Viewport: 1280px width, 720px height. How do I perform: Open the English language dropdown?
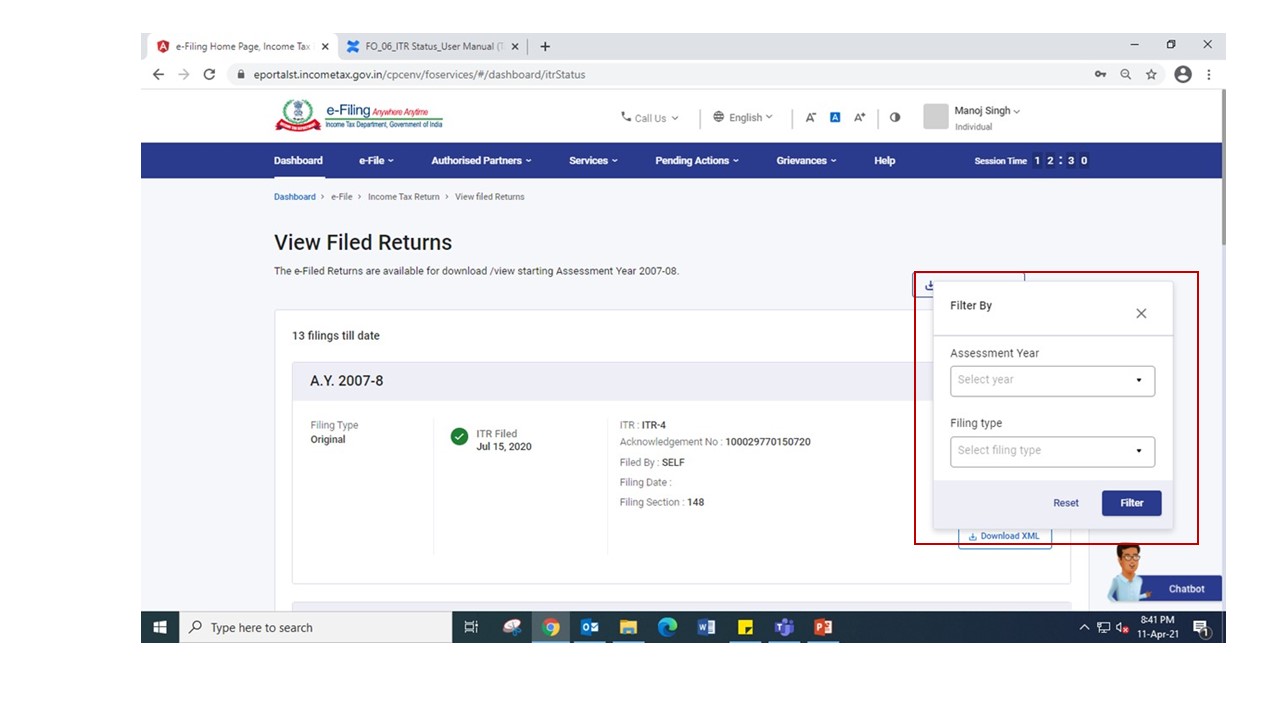coord(743,117)
